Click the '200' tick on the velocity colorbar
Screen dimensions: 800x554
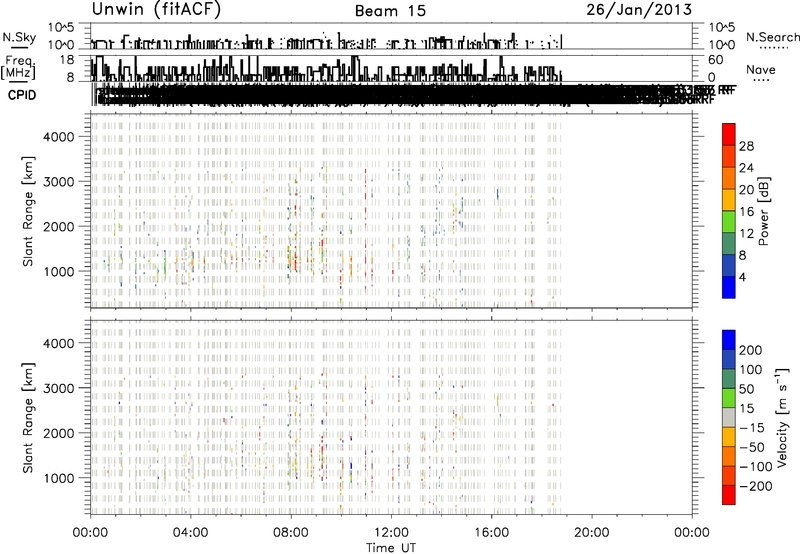click(751, 350)
